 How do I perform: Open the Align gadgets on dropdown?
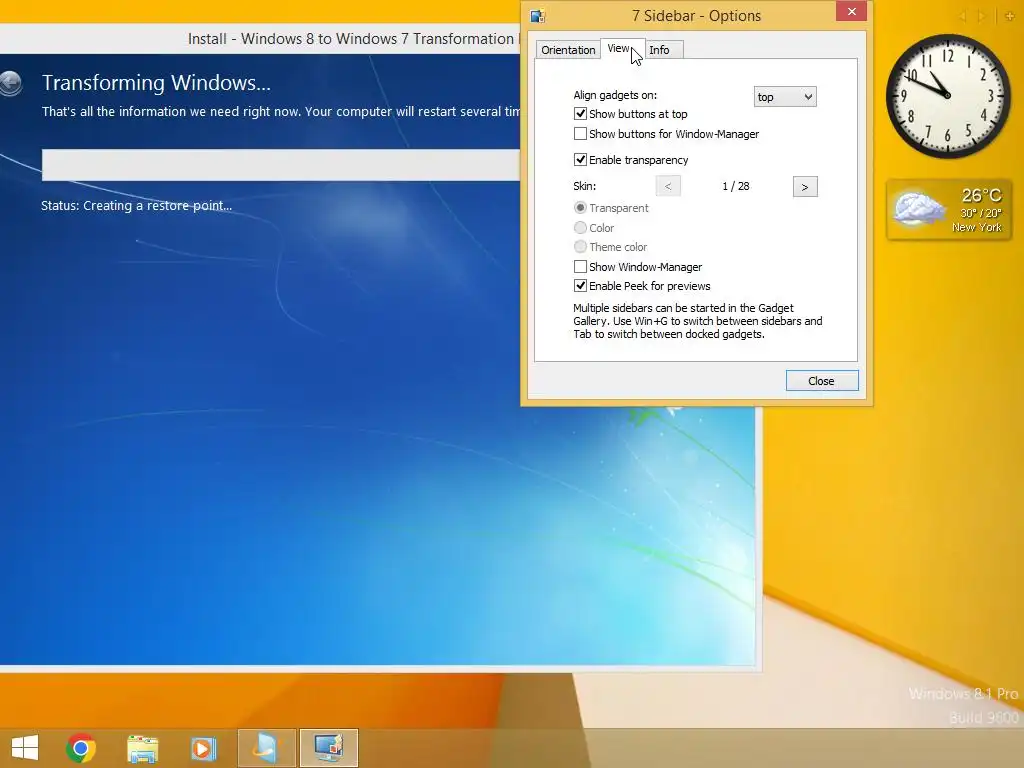click(784, 97)
